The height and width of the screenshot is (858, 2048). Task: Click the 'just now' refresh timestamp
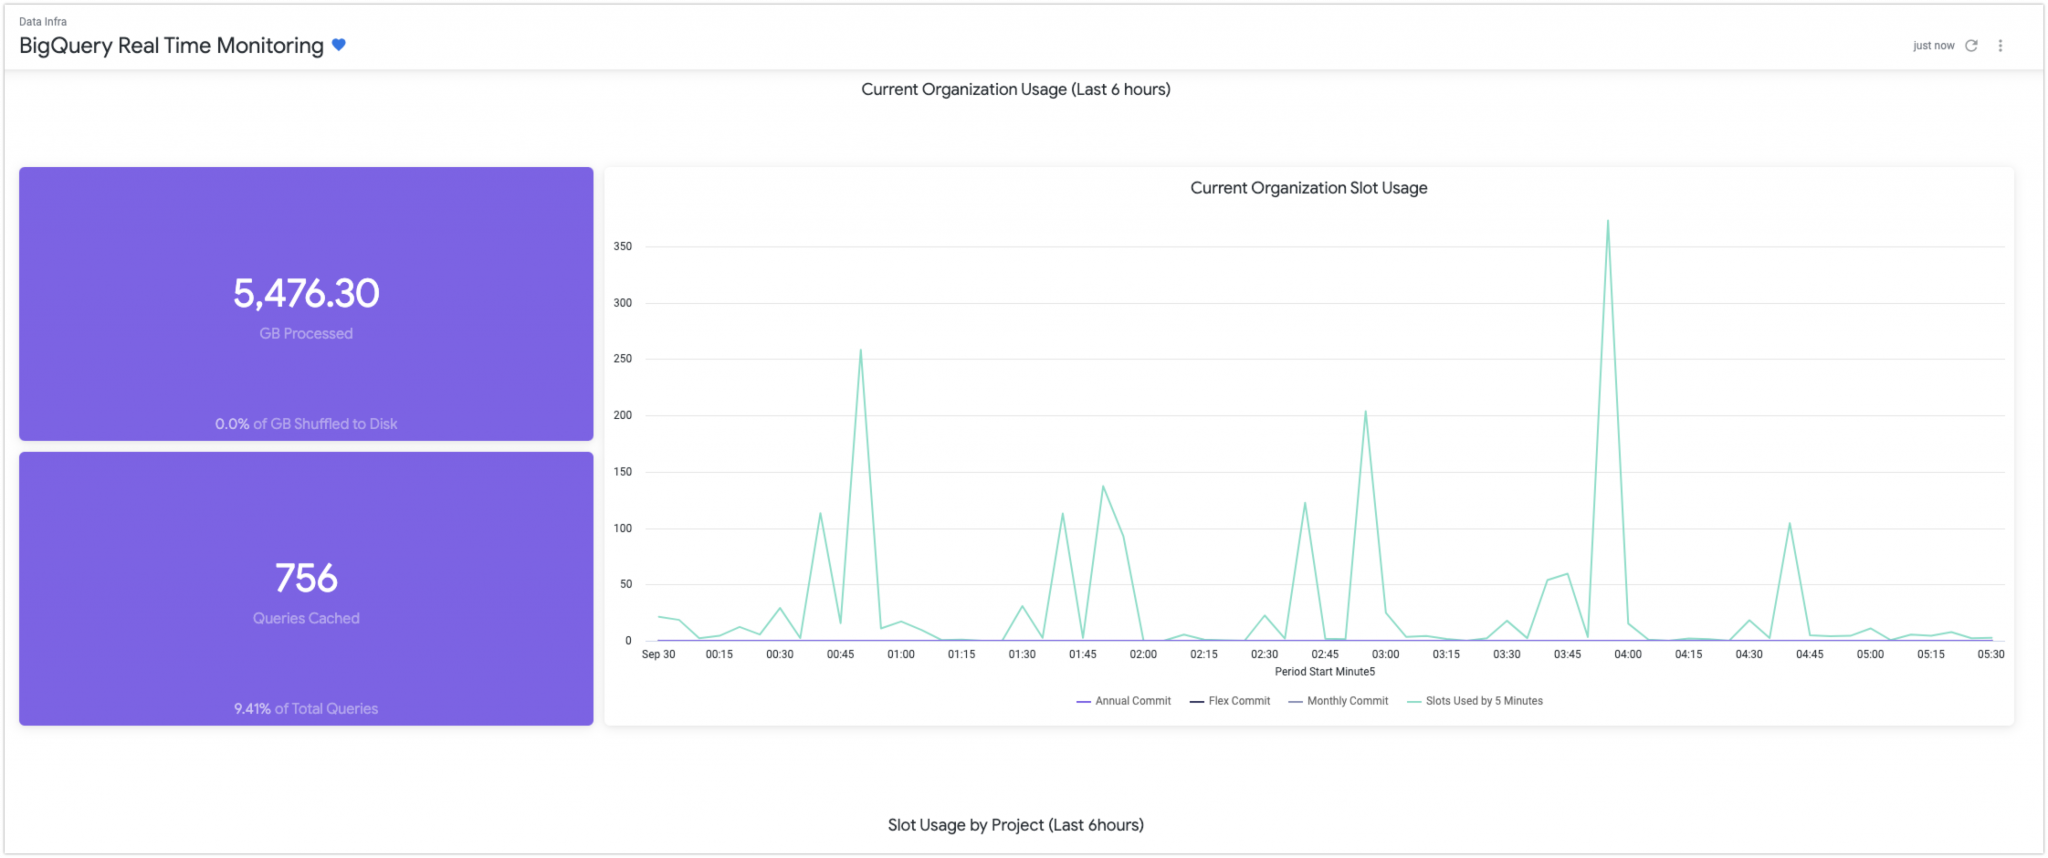1933,46
